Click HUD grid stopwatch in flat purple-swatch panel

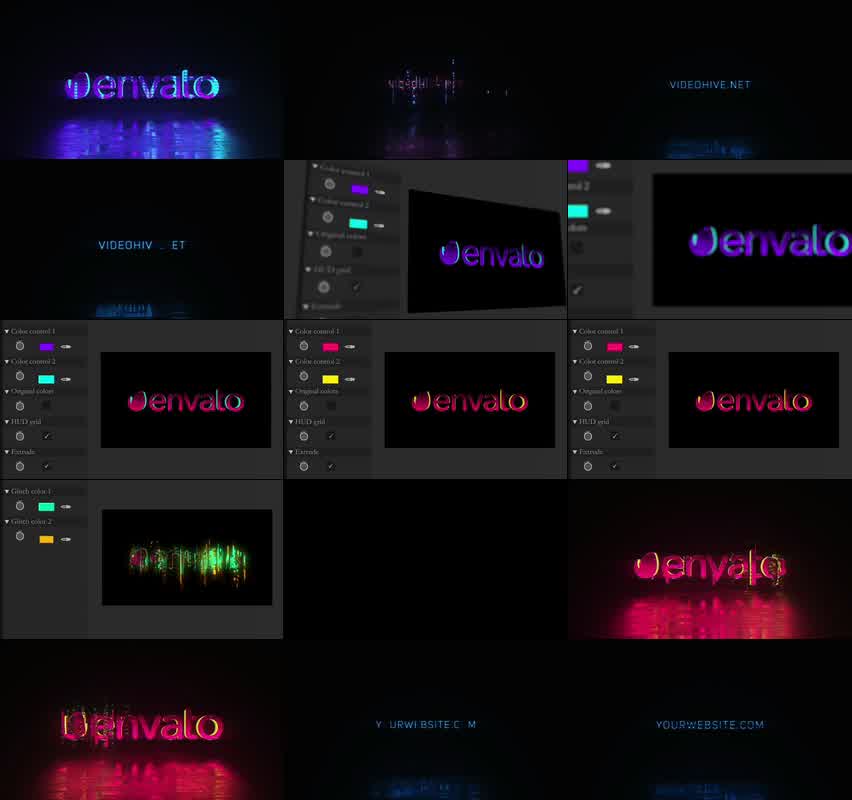[x=20, y=436]
